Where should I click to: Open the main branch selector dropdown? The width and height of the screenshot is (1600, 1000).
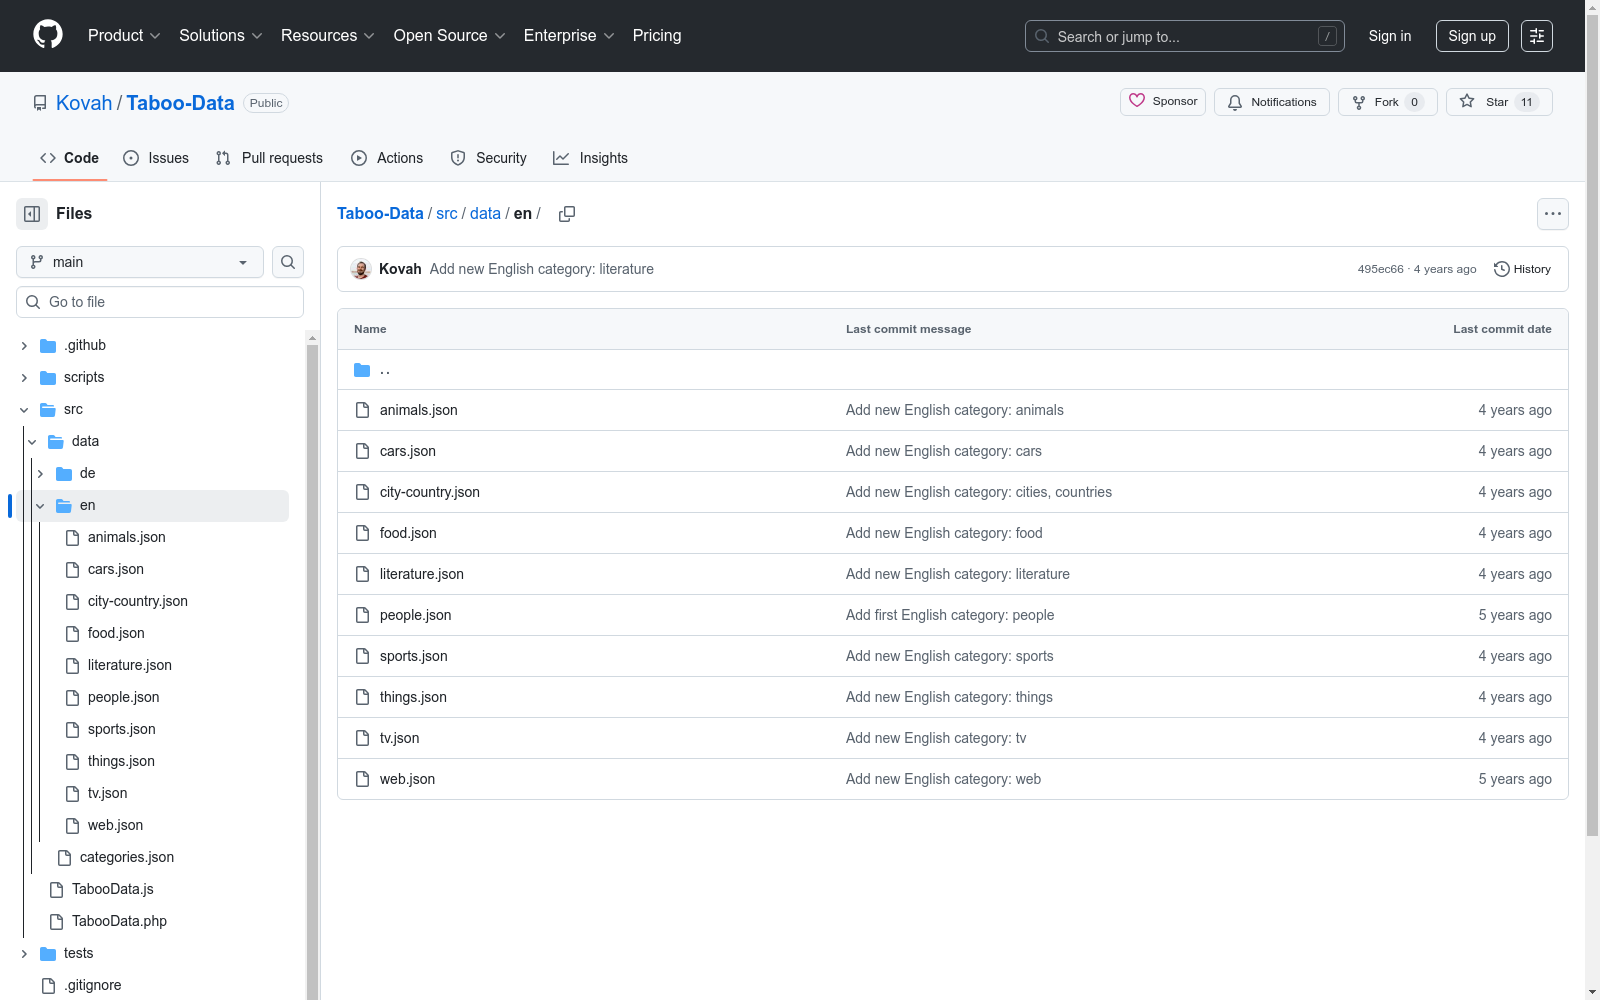(x=140, y=262)
